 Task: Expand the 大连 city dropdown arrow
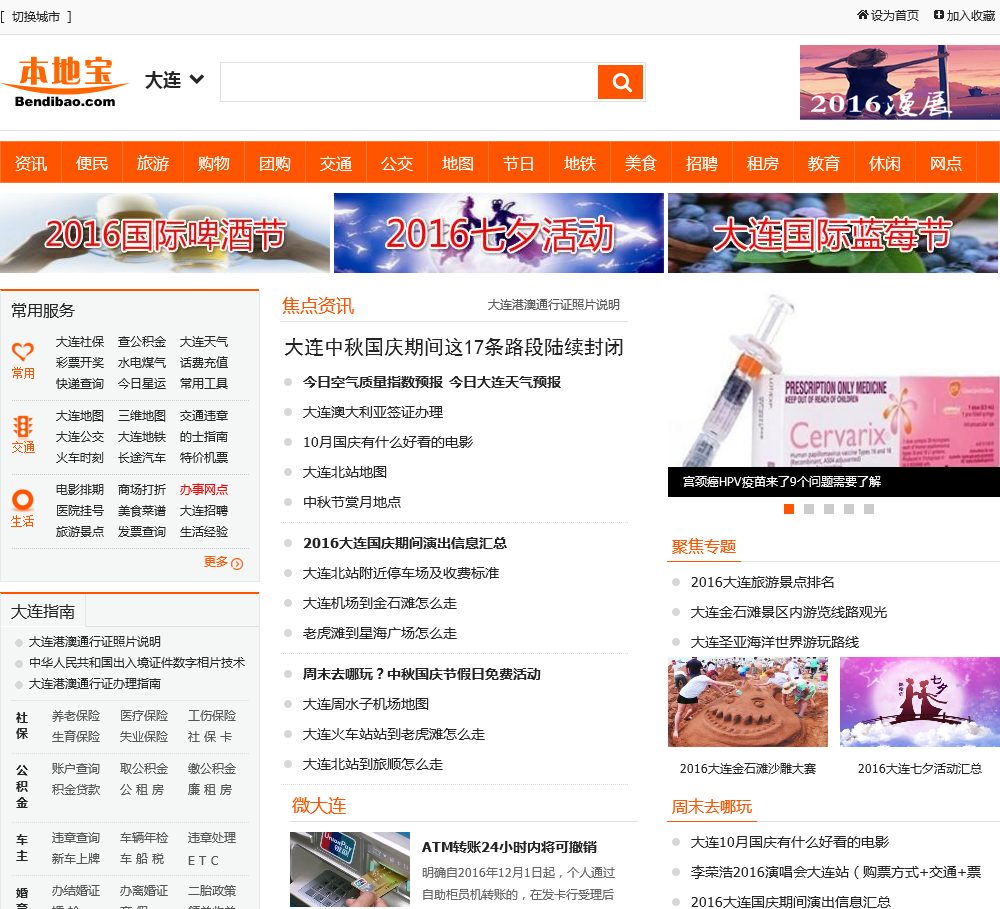pos(197,79)
